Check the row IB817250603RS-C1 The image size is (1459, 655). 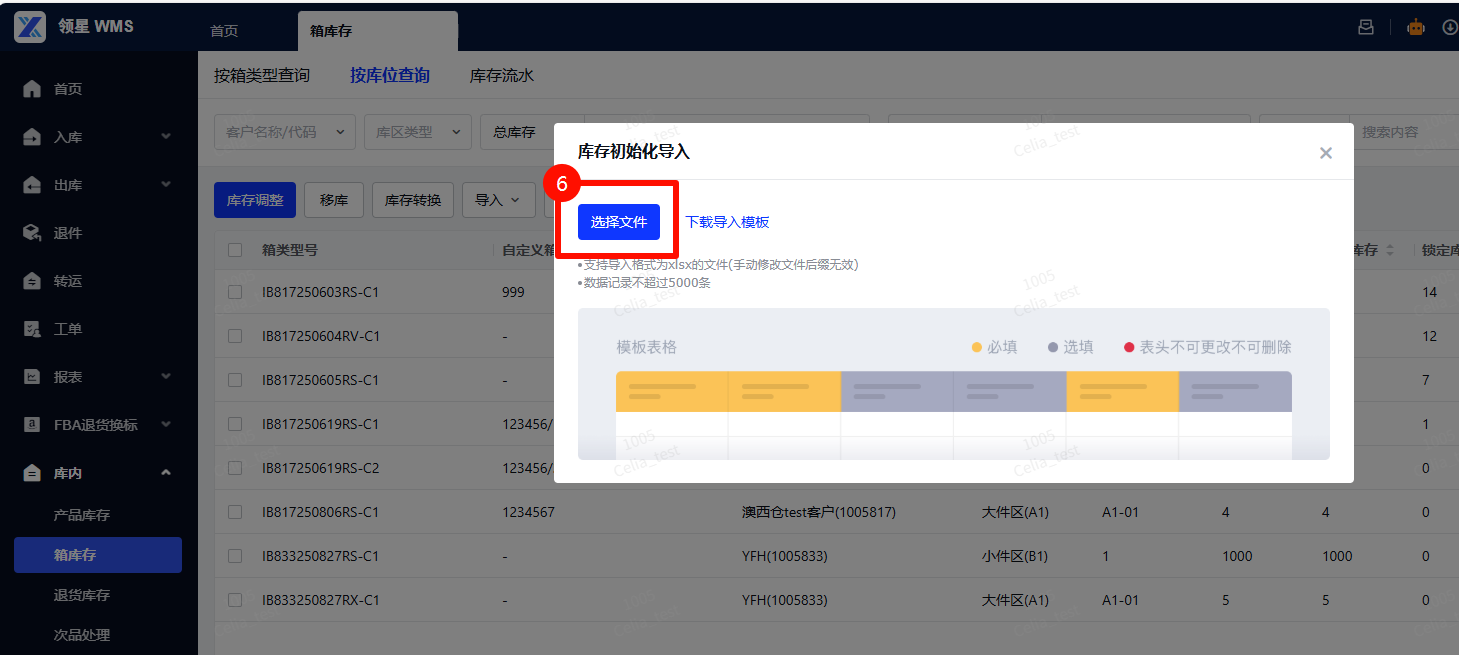[235, 292]
